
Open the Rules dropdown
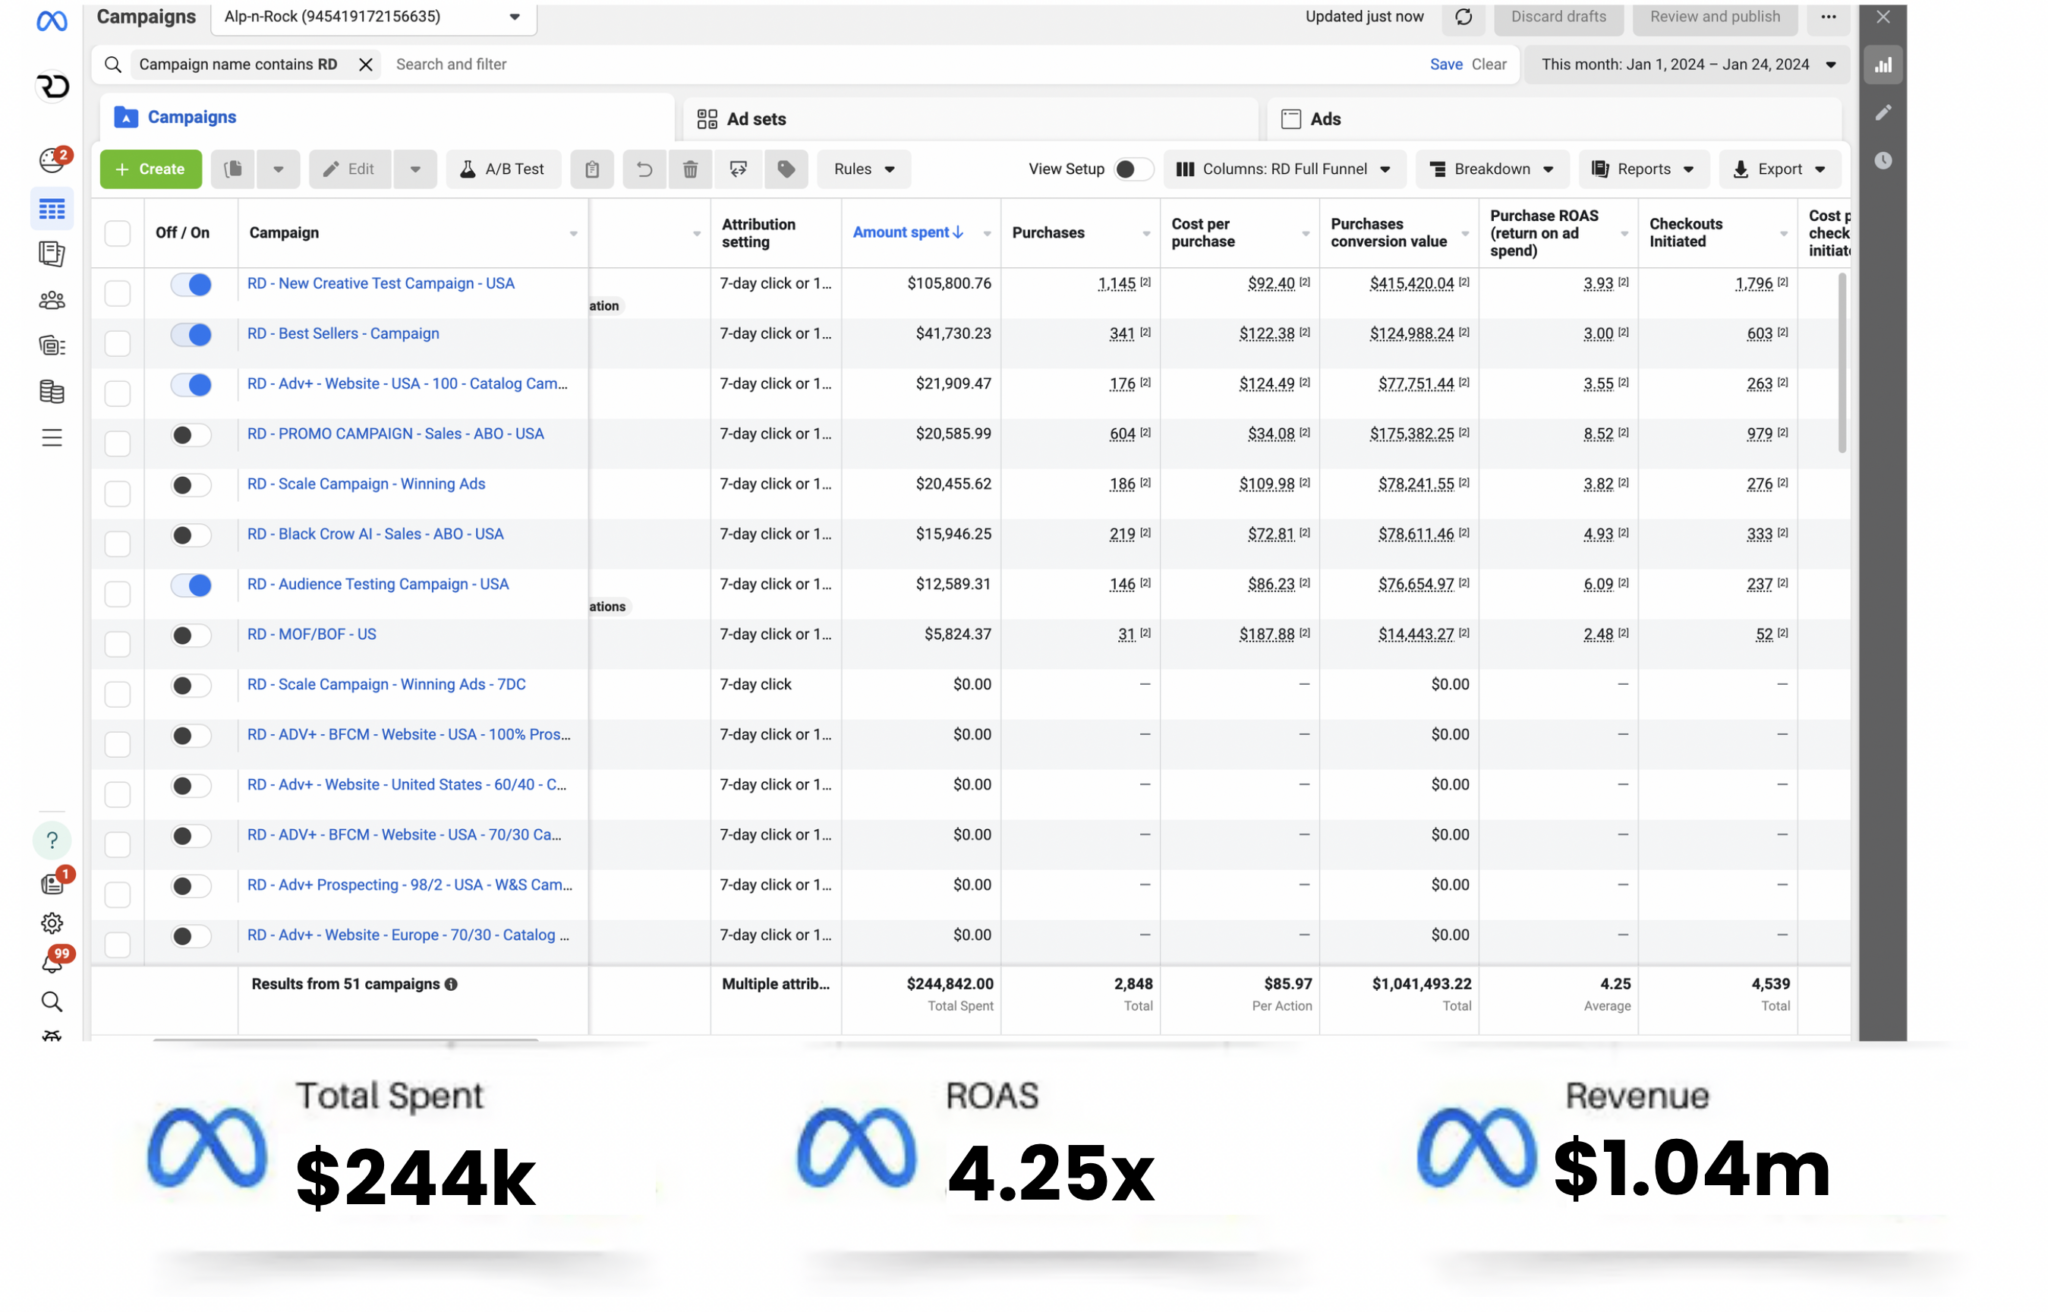coord(864,169)
